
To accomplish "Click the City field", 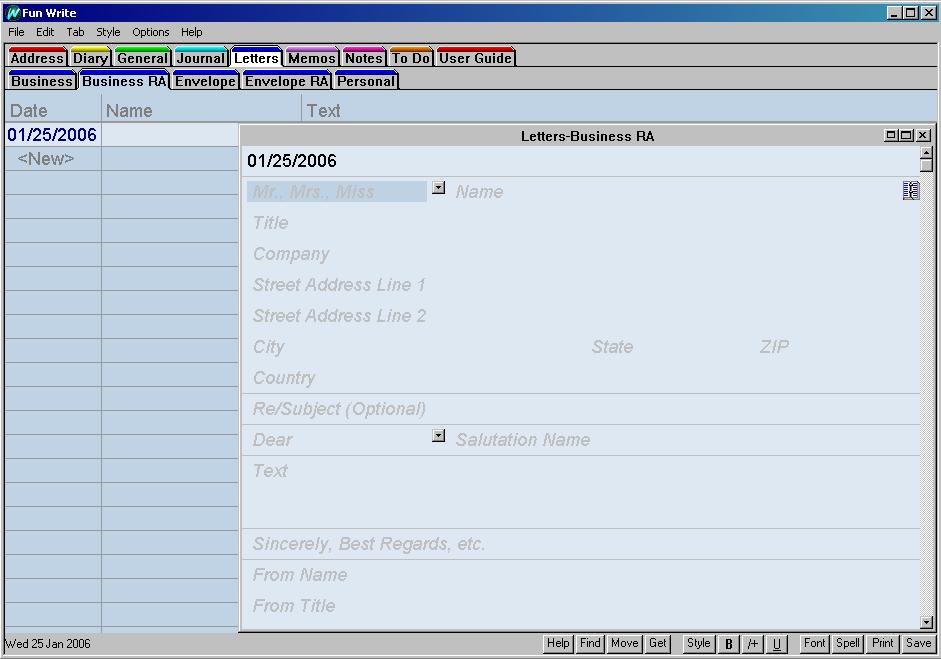I will [x=415, y=347].
